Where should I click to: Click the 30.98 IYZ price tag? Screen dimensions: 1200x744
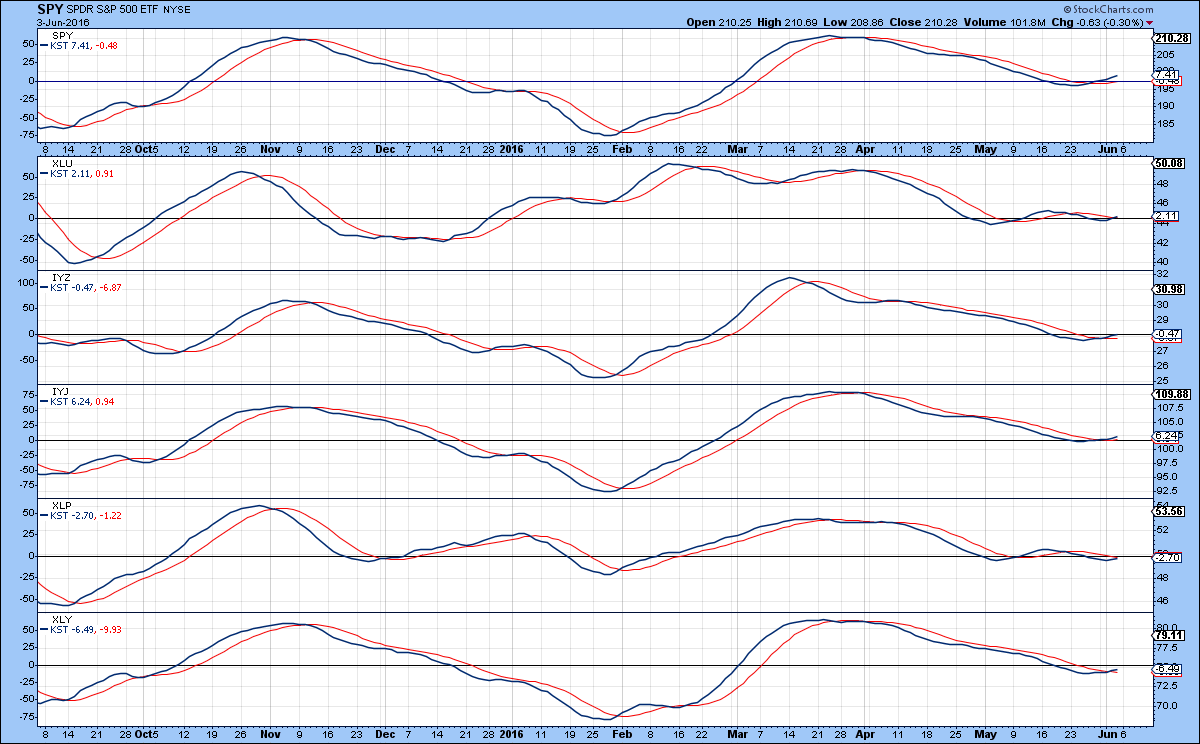1169,289
